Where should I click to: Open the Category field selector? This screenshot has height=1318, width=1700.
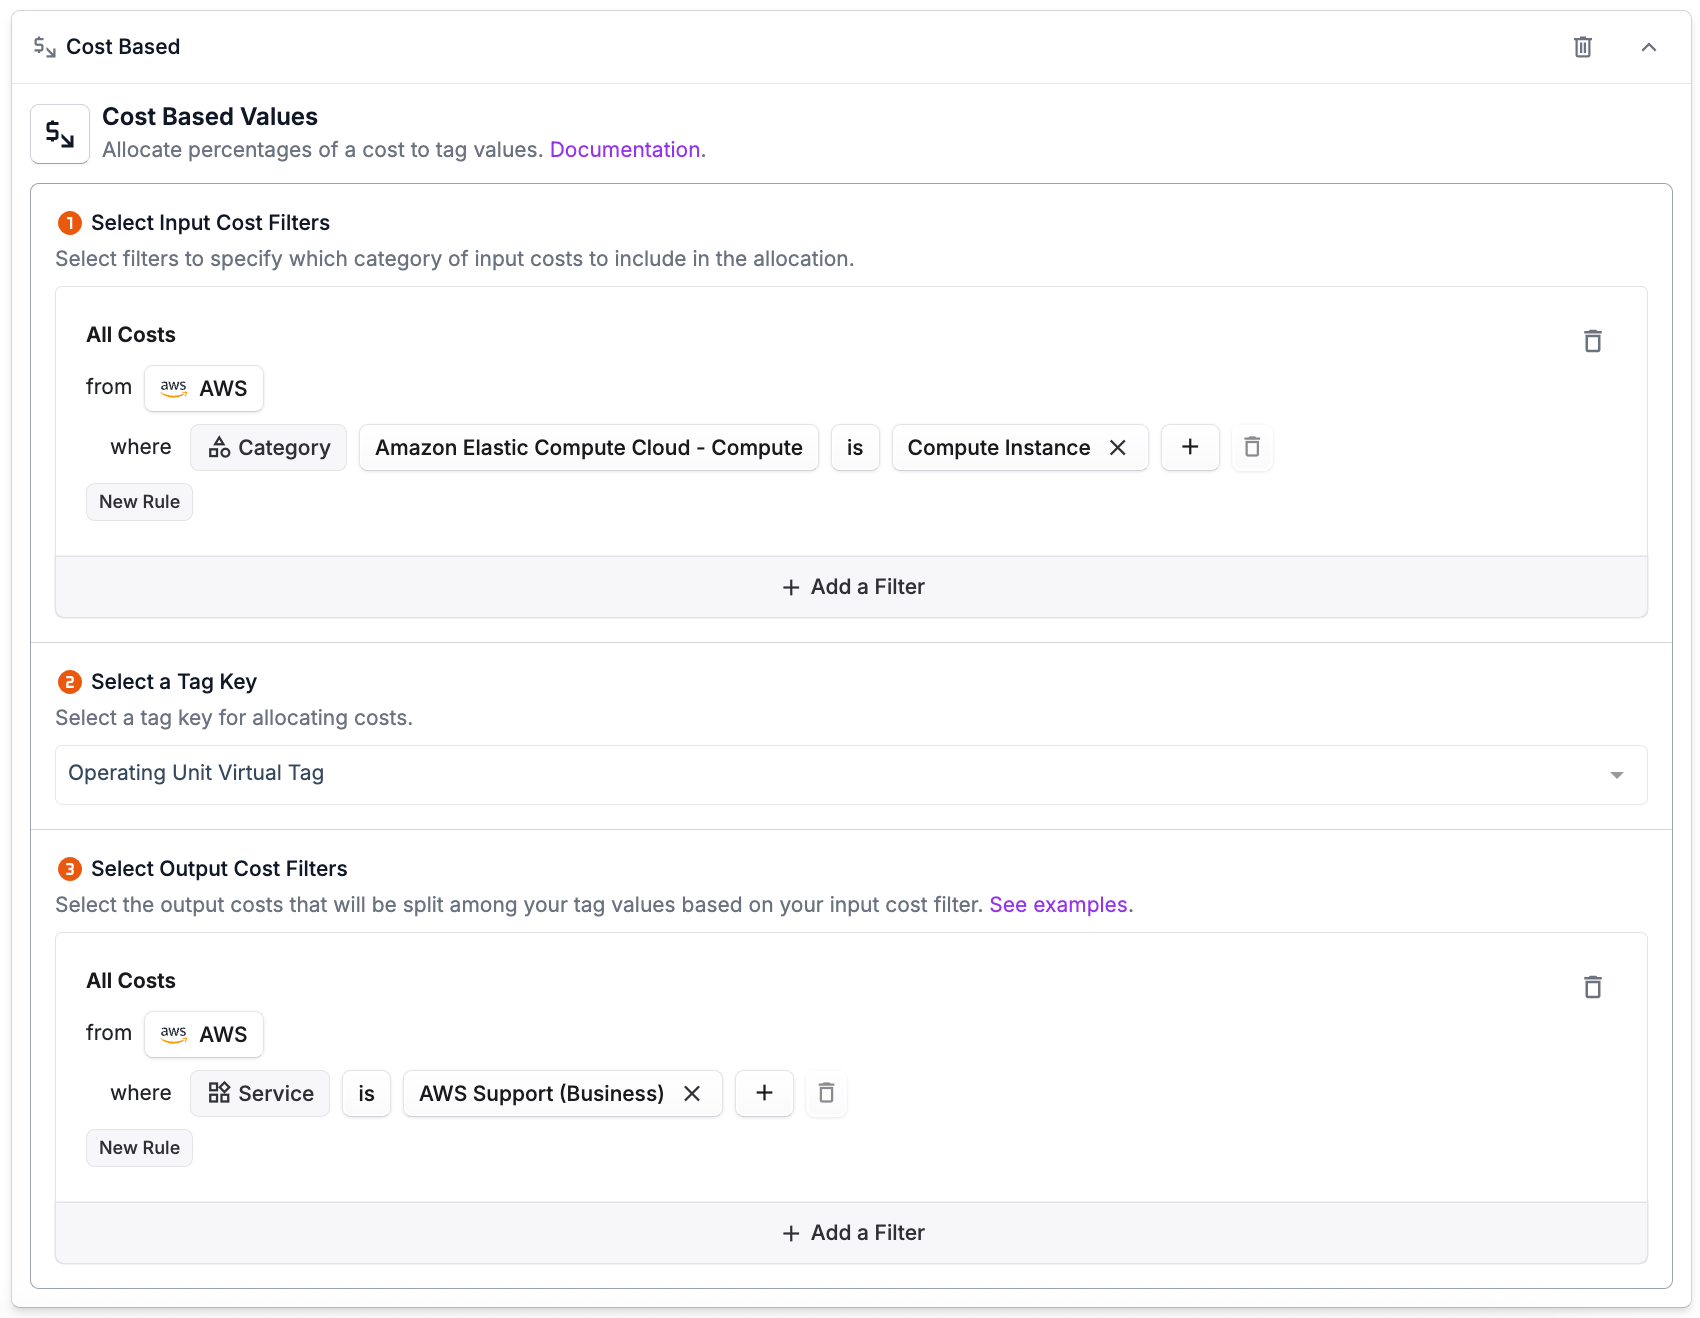click(269, 448)
